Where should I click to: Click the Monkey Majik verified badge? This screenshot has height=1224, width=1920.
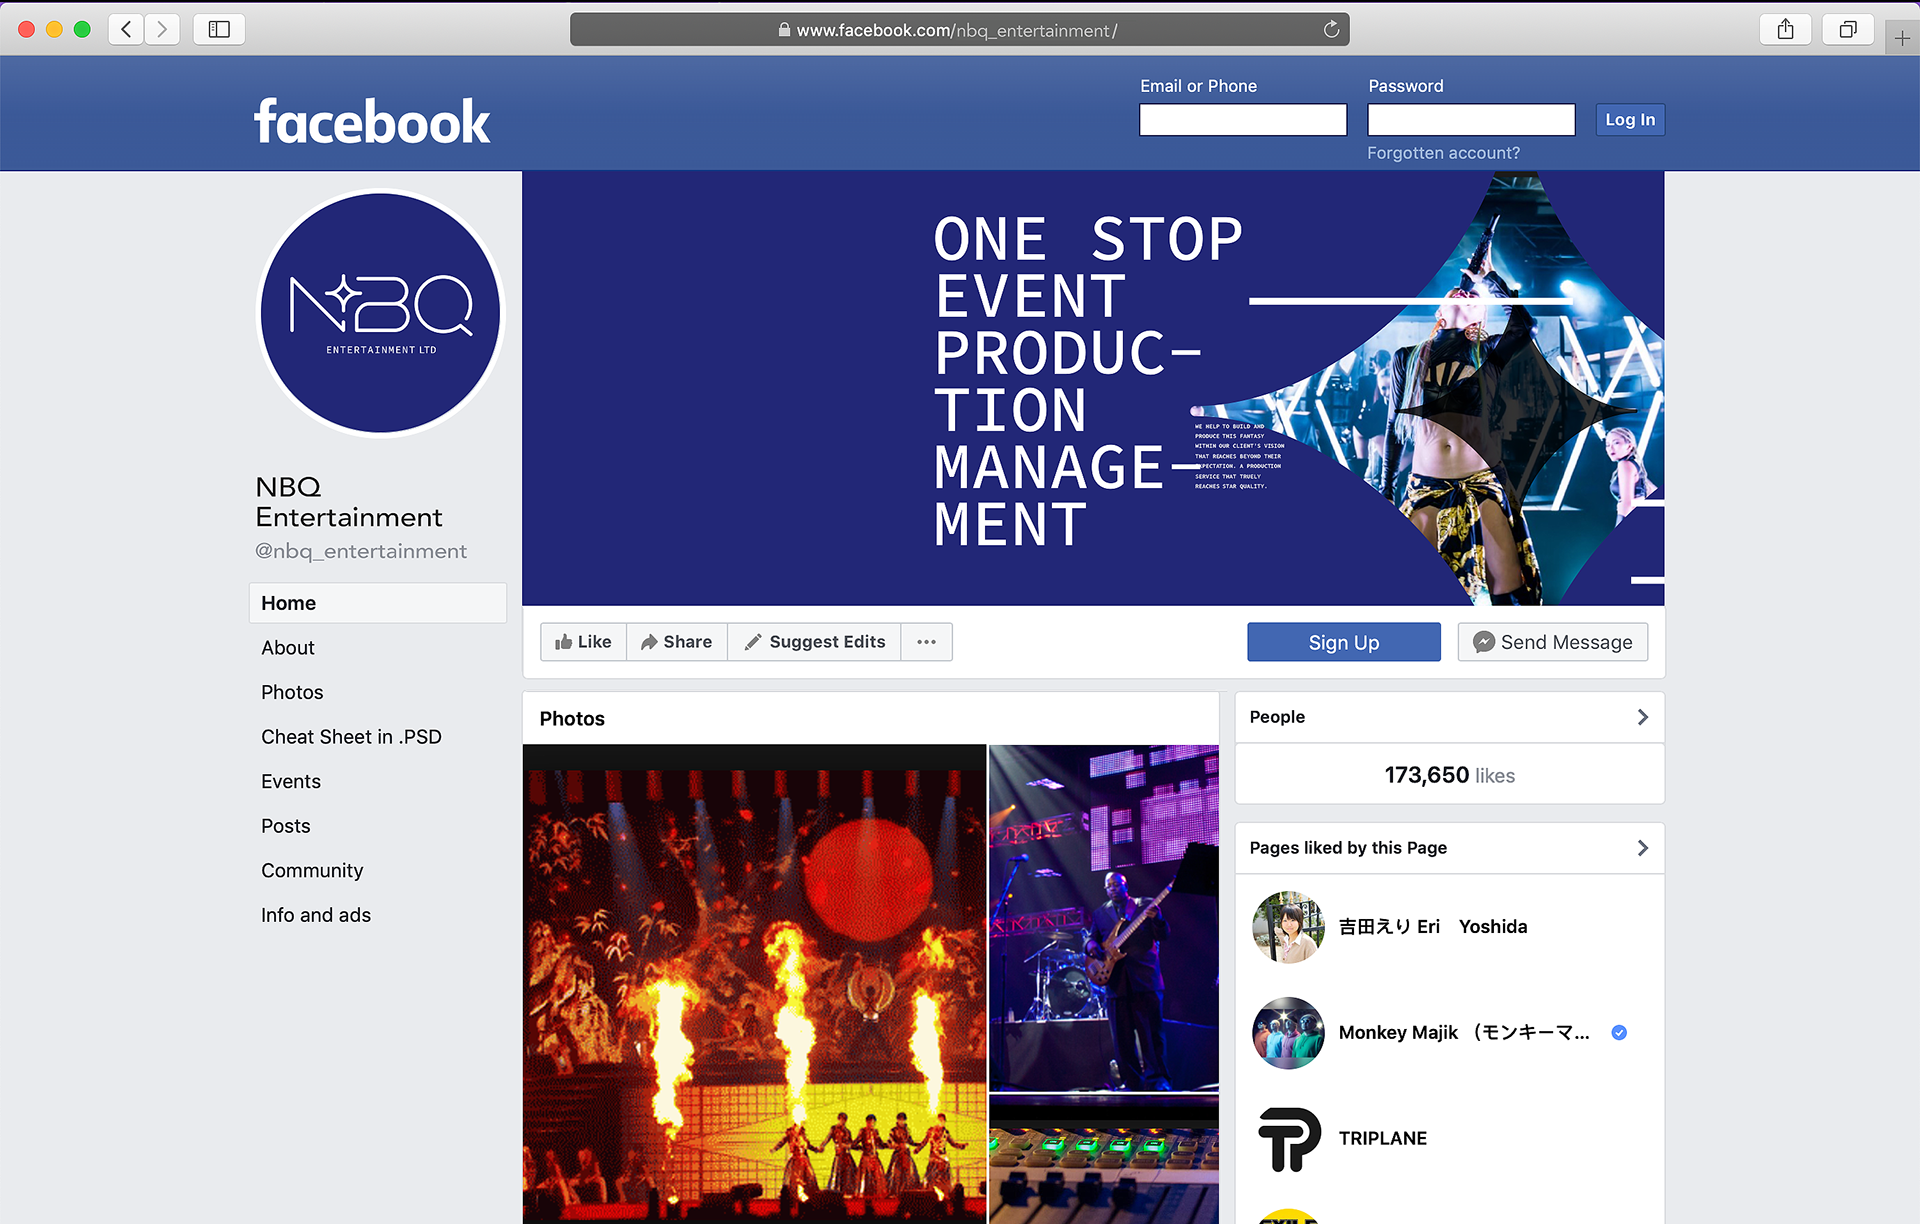pos(1619,1033)
